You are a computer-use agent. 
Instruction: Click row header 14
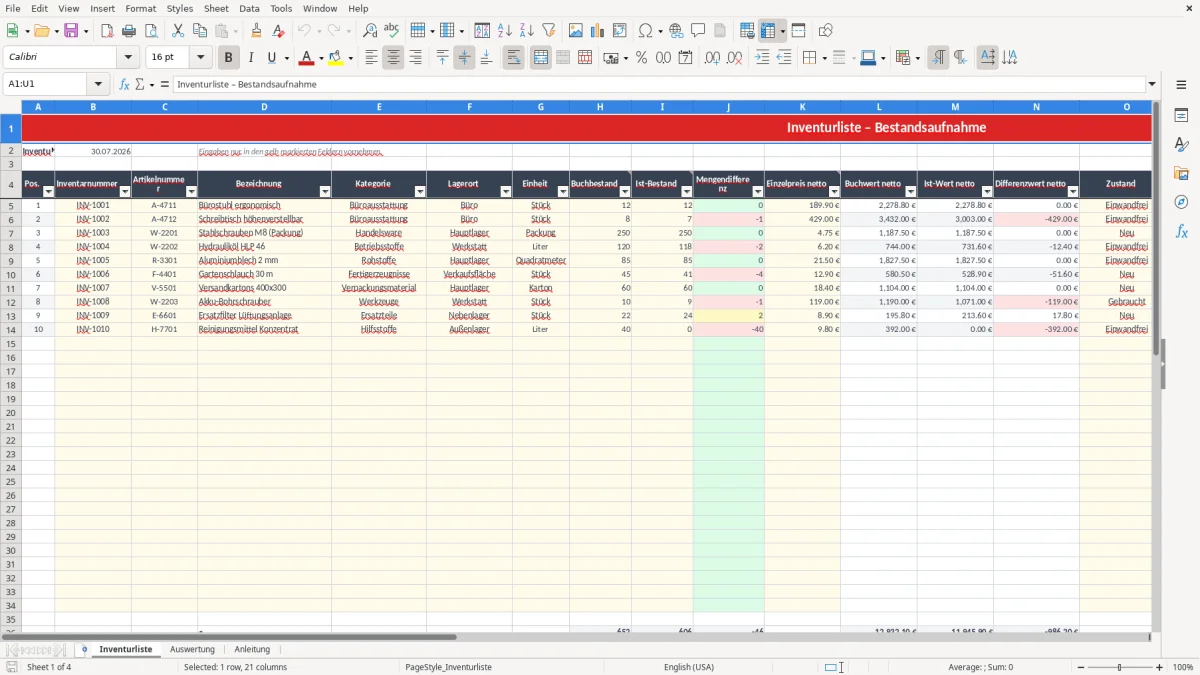[x=10, y=329]
